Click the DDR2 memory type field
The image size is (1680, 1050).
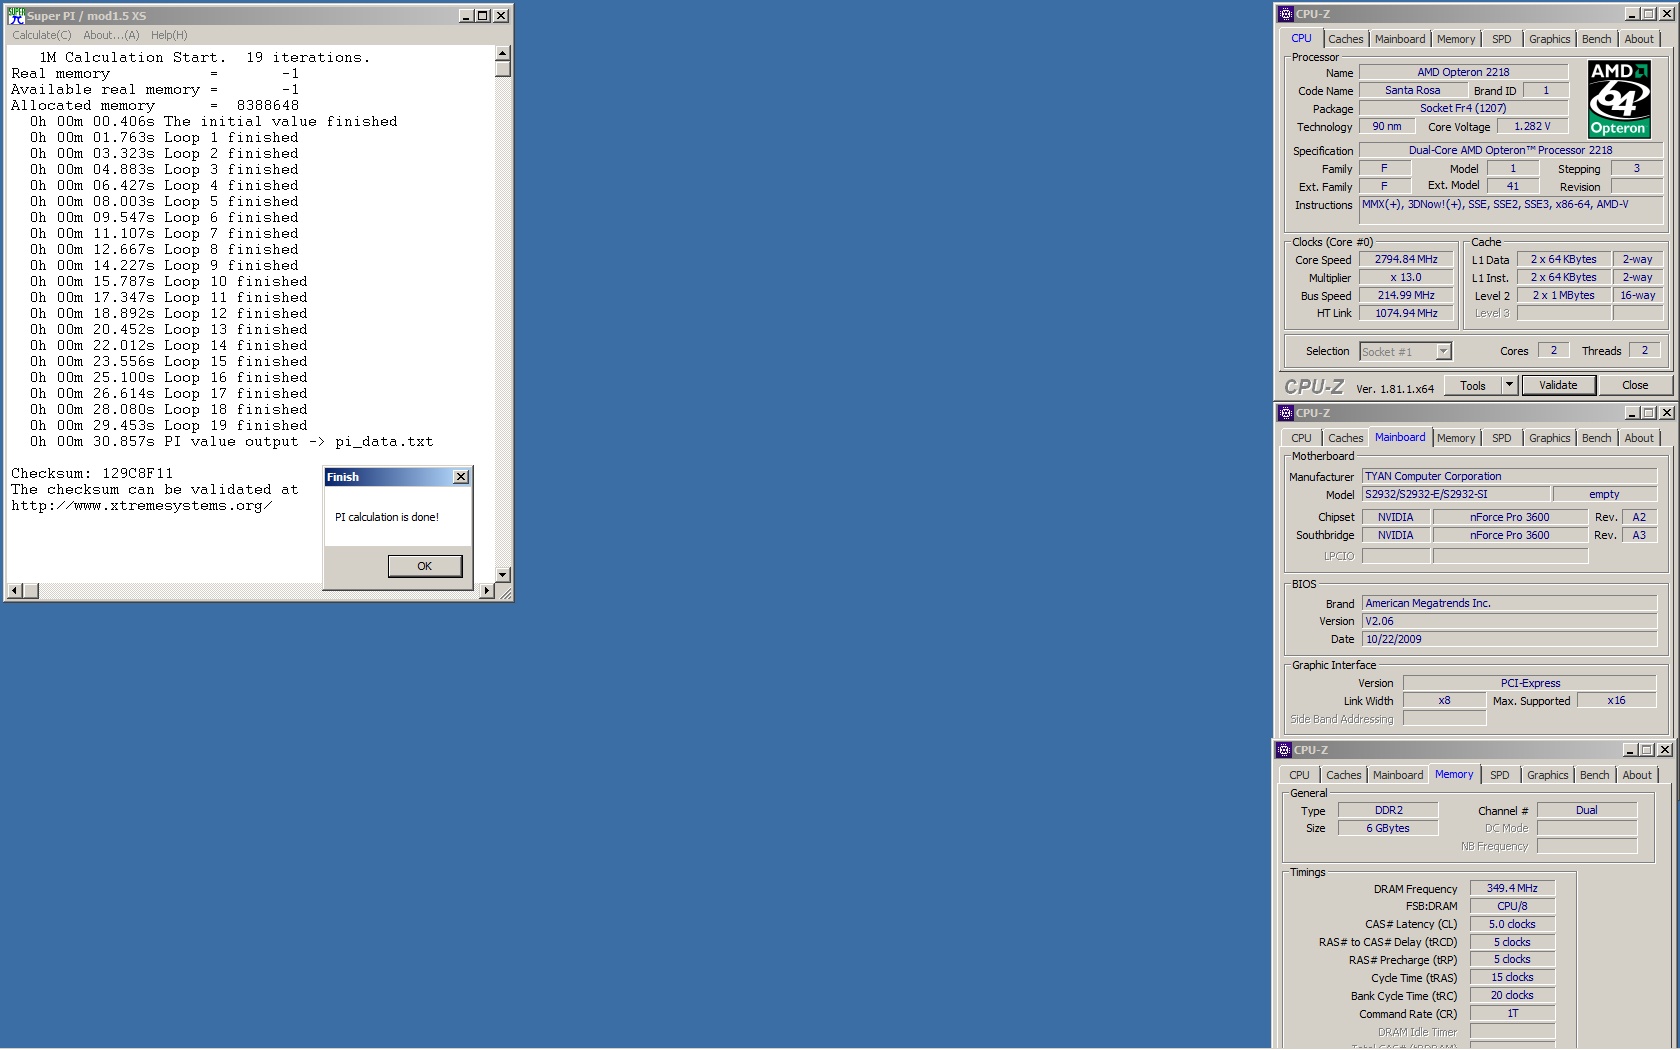[1388, 810]
